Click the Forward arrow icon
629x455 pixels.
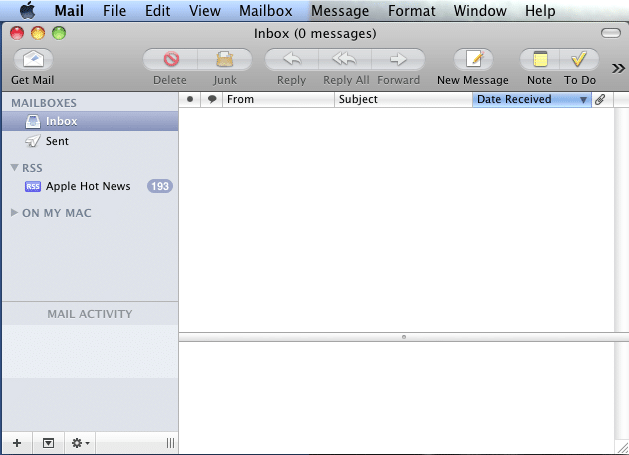click(398, 60)
